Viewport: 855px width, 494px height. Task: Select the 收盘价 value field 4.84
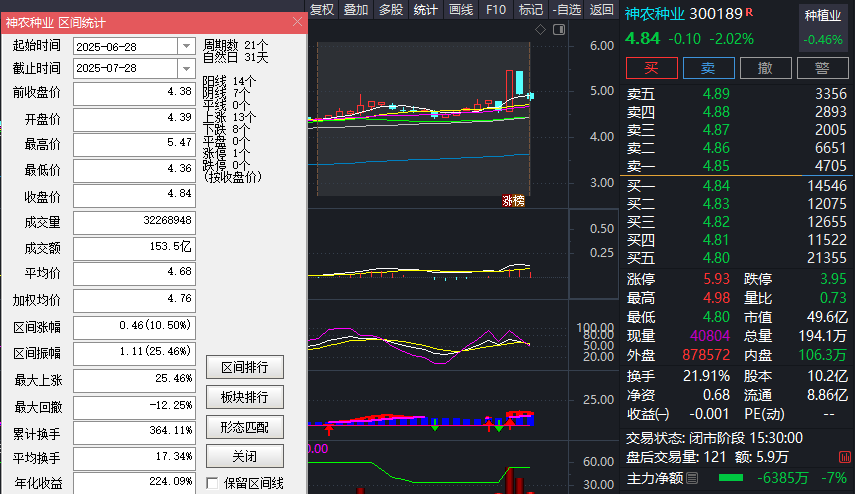134,196
